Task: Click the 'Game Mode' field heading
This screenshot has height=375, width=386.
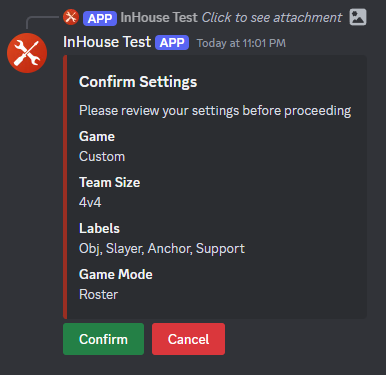Action: (x=116, y=274)
